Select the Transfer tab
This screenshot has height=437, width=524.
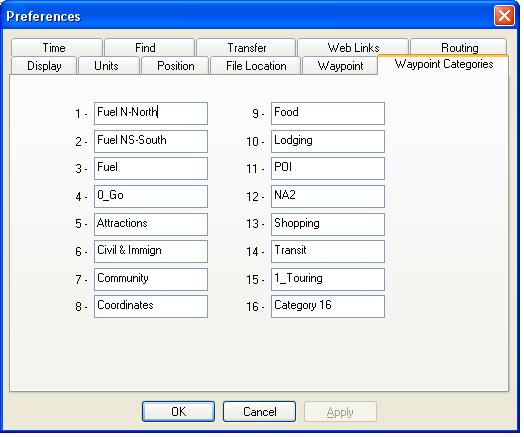coord(246,47)
